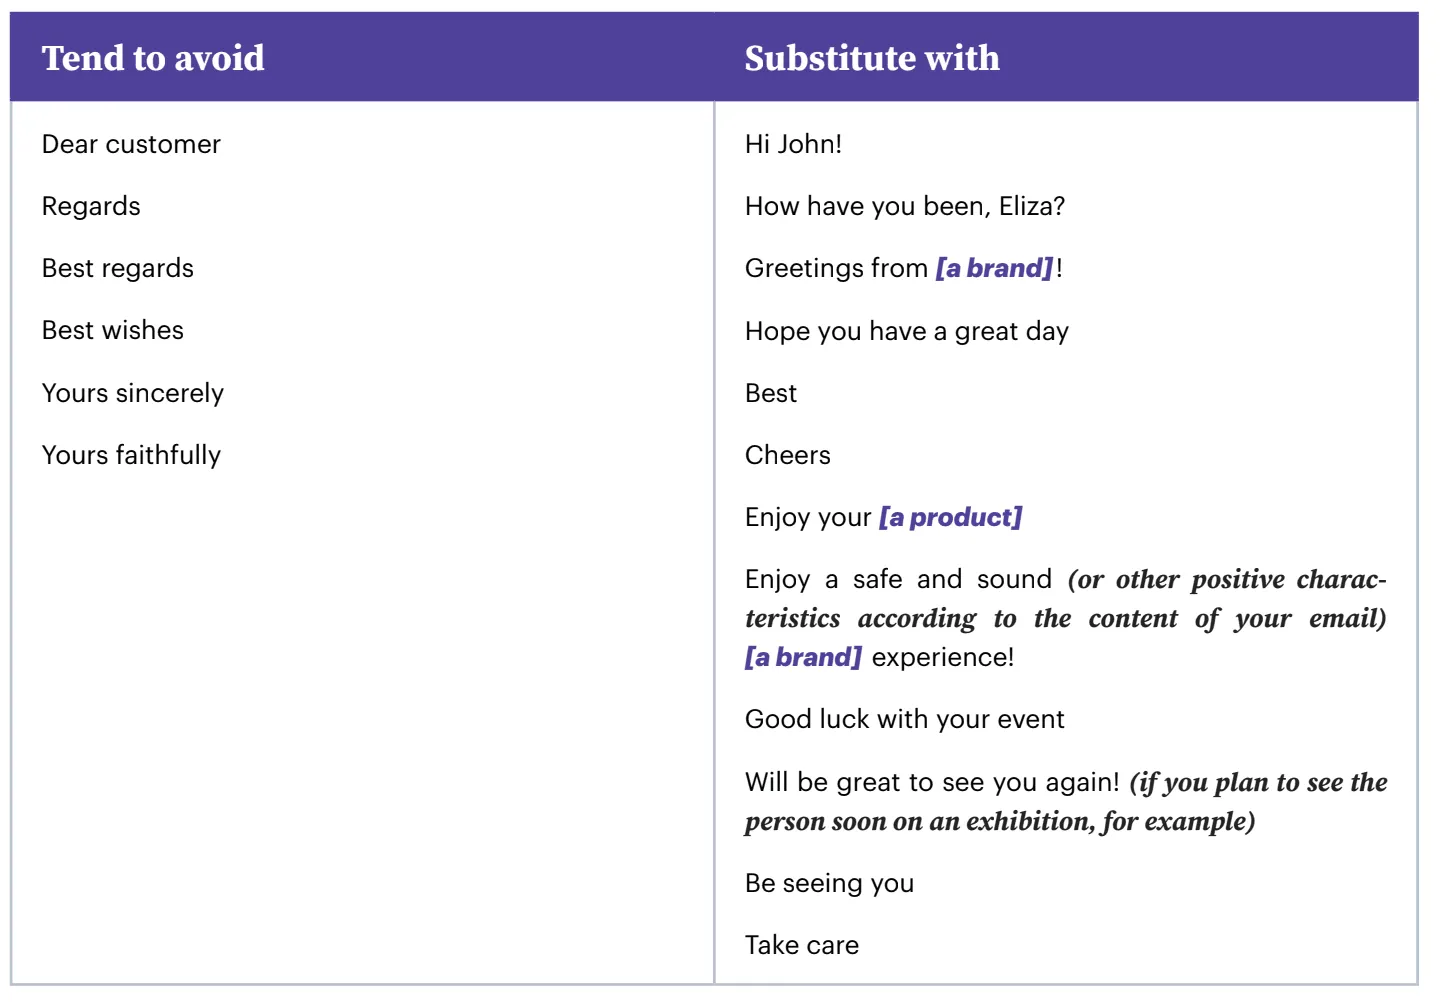Screen dimensions: 1442x1002
Task: Click the "Dear customer" entry
Action: pyautogui.click(x=131, y=144)
